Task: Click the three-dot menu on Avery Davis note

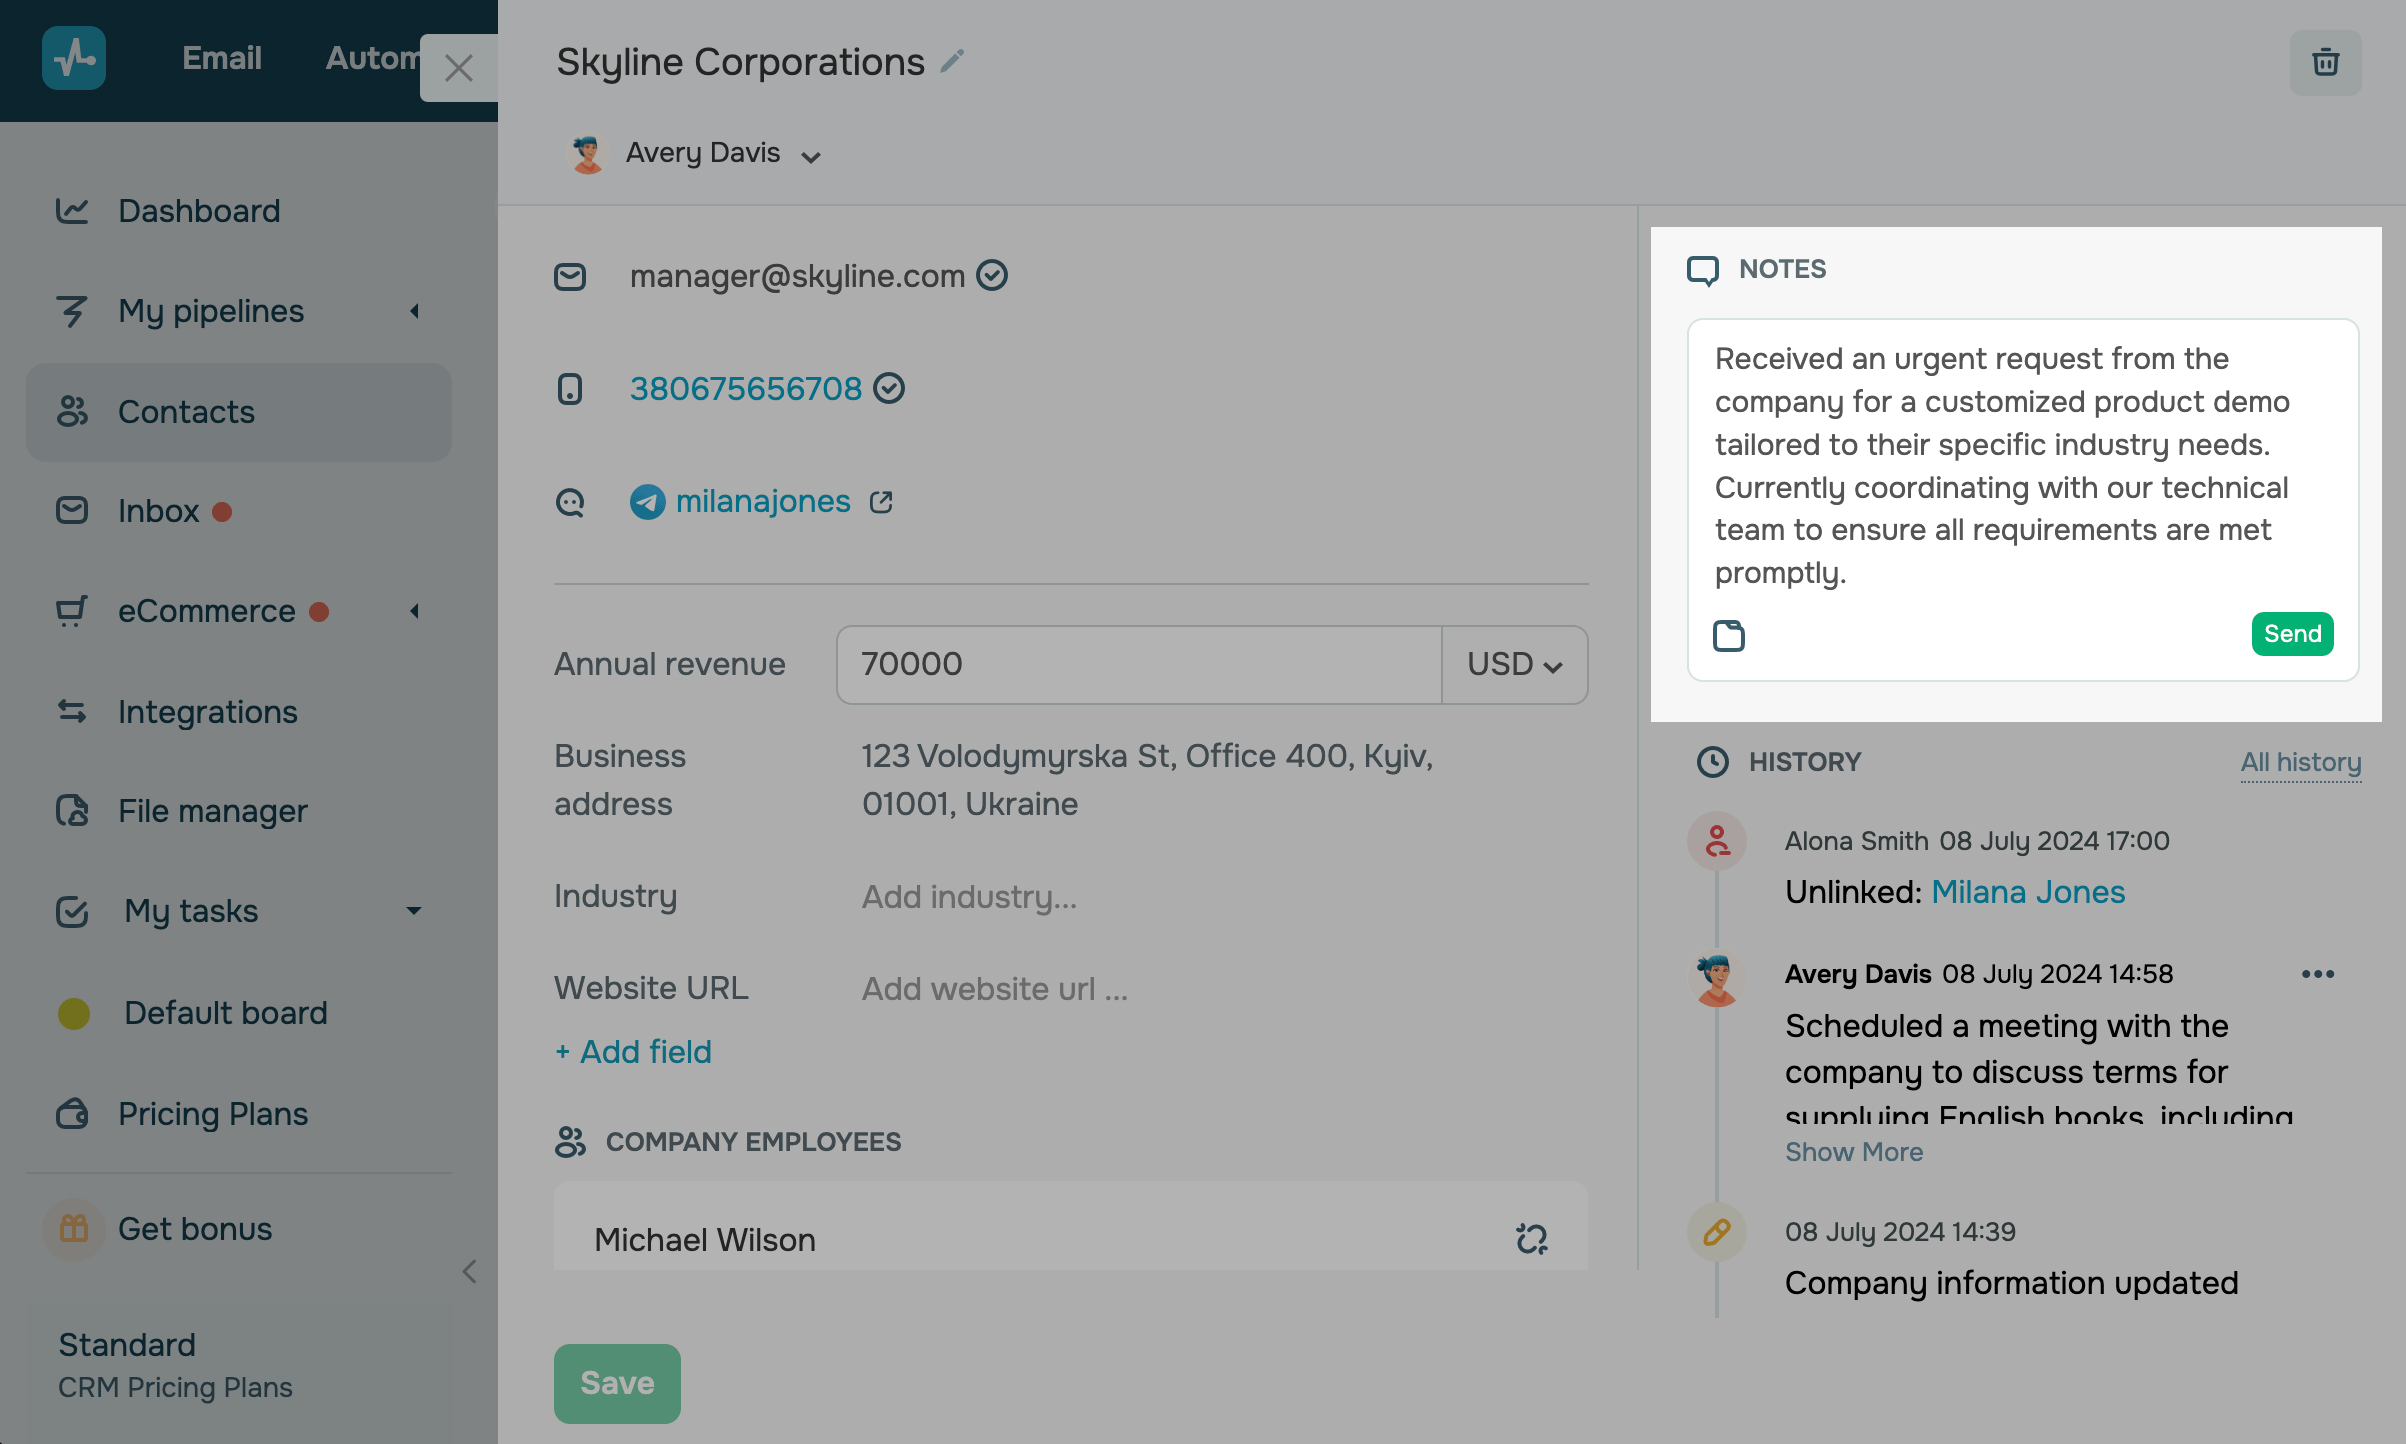Action: (2317, 974)
